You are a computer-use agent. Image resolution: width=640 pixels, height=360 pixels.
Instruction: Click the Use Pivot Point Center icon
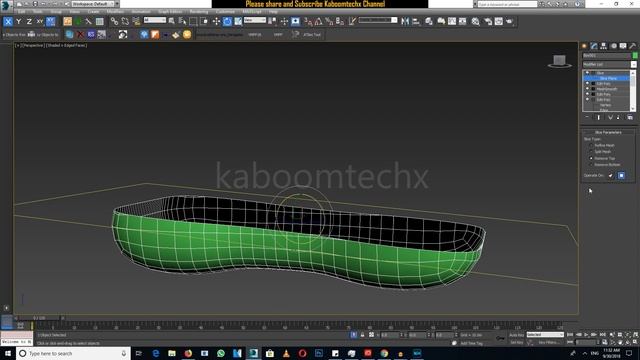tap(272, 21)
